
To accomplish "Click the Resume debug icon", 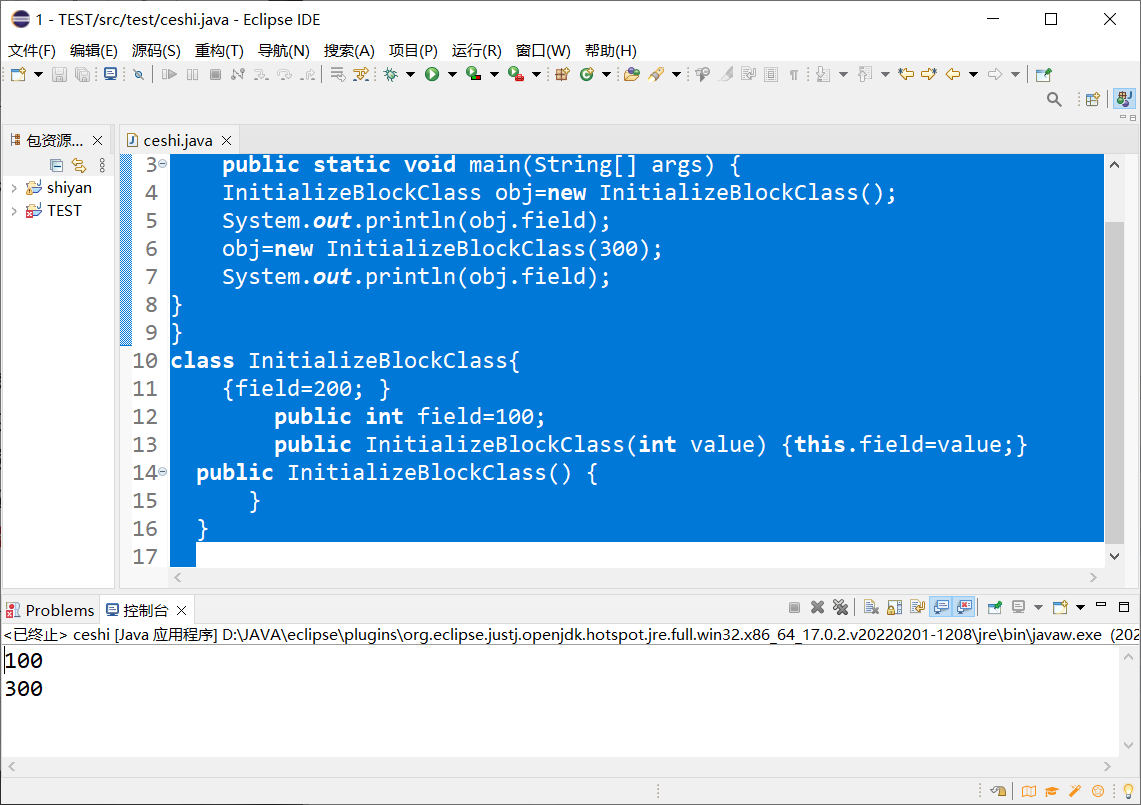I will [170, 74].
